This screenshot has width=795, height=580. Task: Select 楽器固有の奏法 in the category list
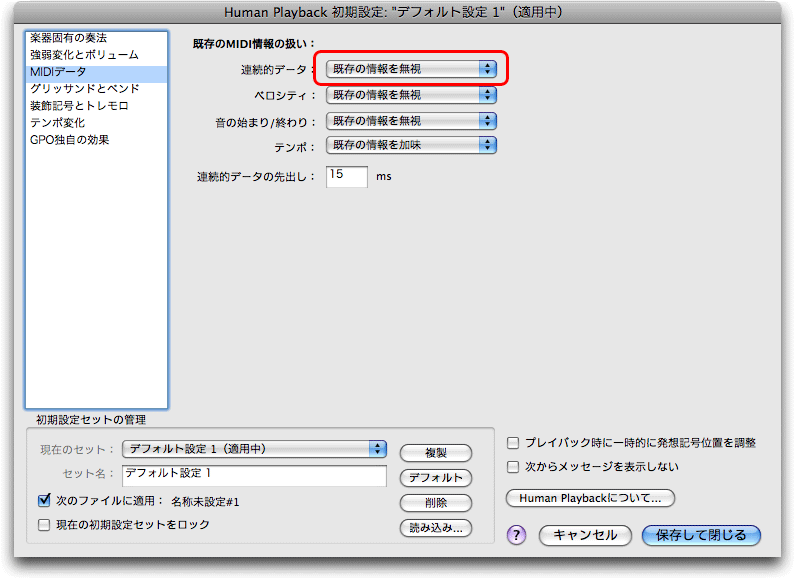[96, 39]
